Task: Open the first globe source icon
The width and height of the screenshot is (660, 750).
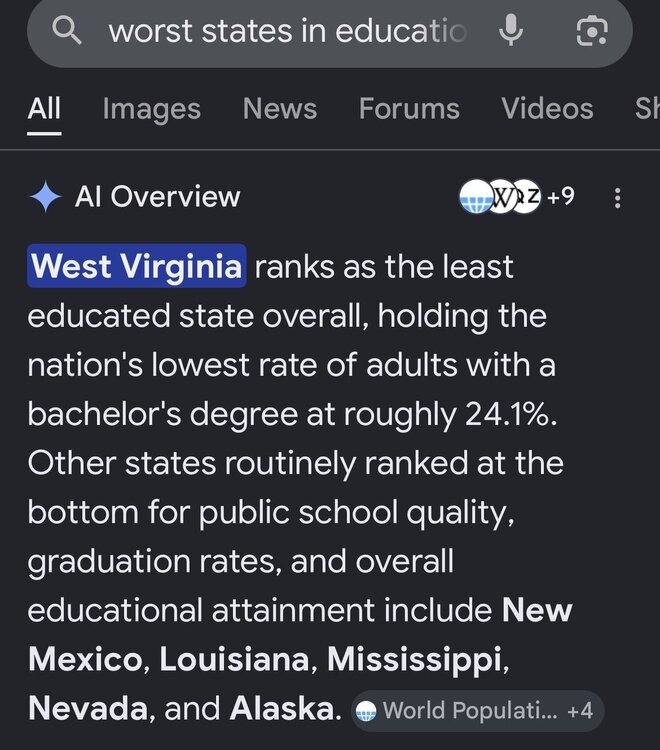Action: point(475,196)
